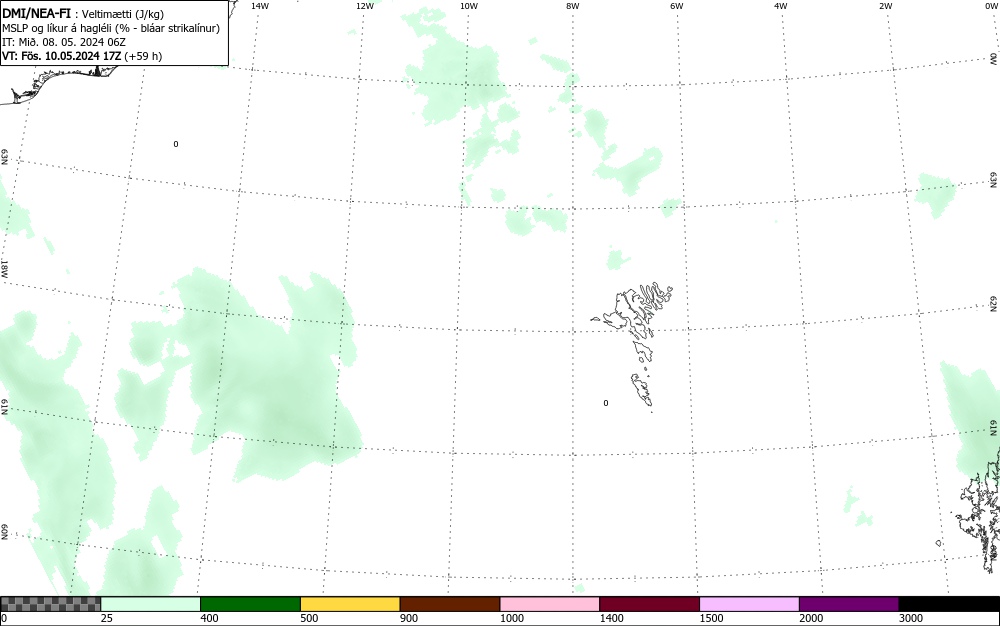Click the legend value 2000

click(811, 618)
